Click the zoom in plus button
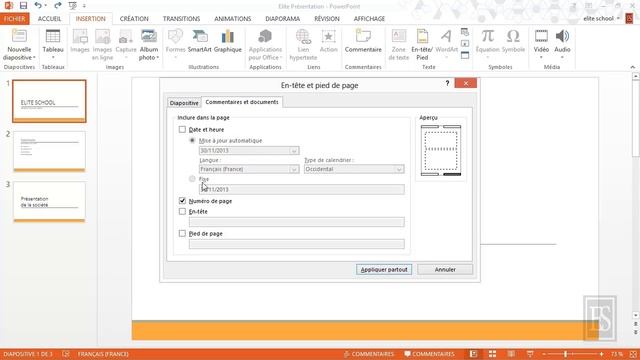 coord(602,354)
